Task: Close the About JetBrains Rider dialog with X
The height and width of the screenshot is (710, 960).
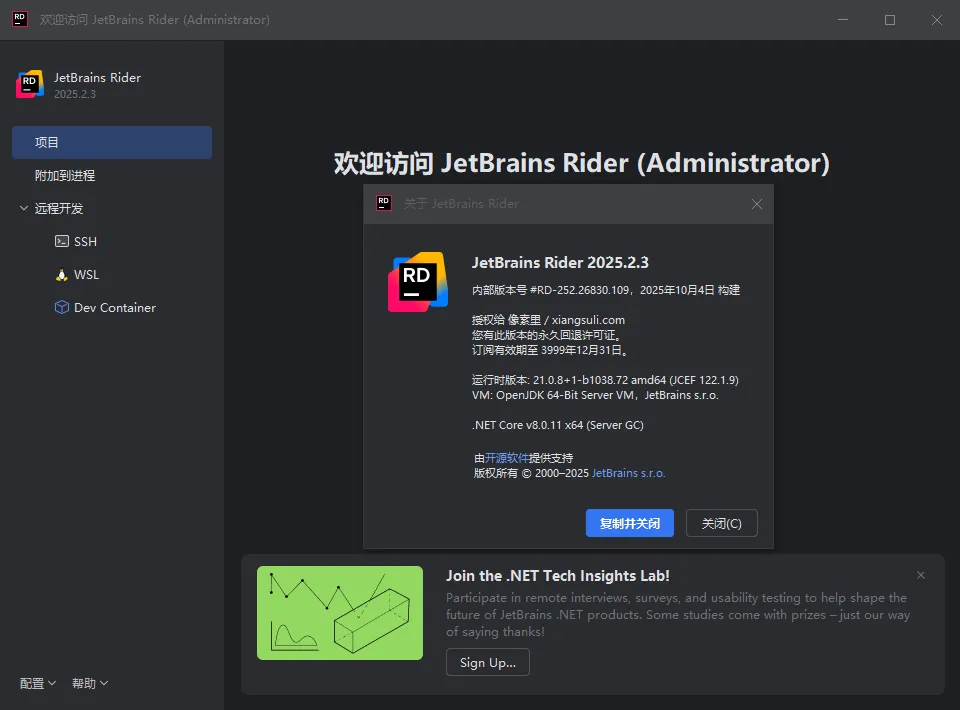Action: 757,204
